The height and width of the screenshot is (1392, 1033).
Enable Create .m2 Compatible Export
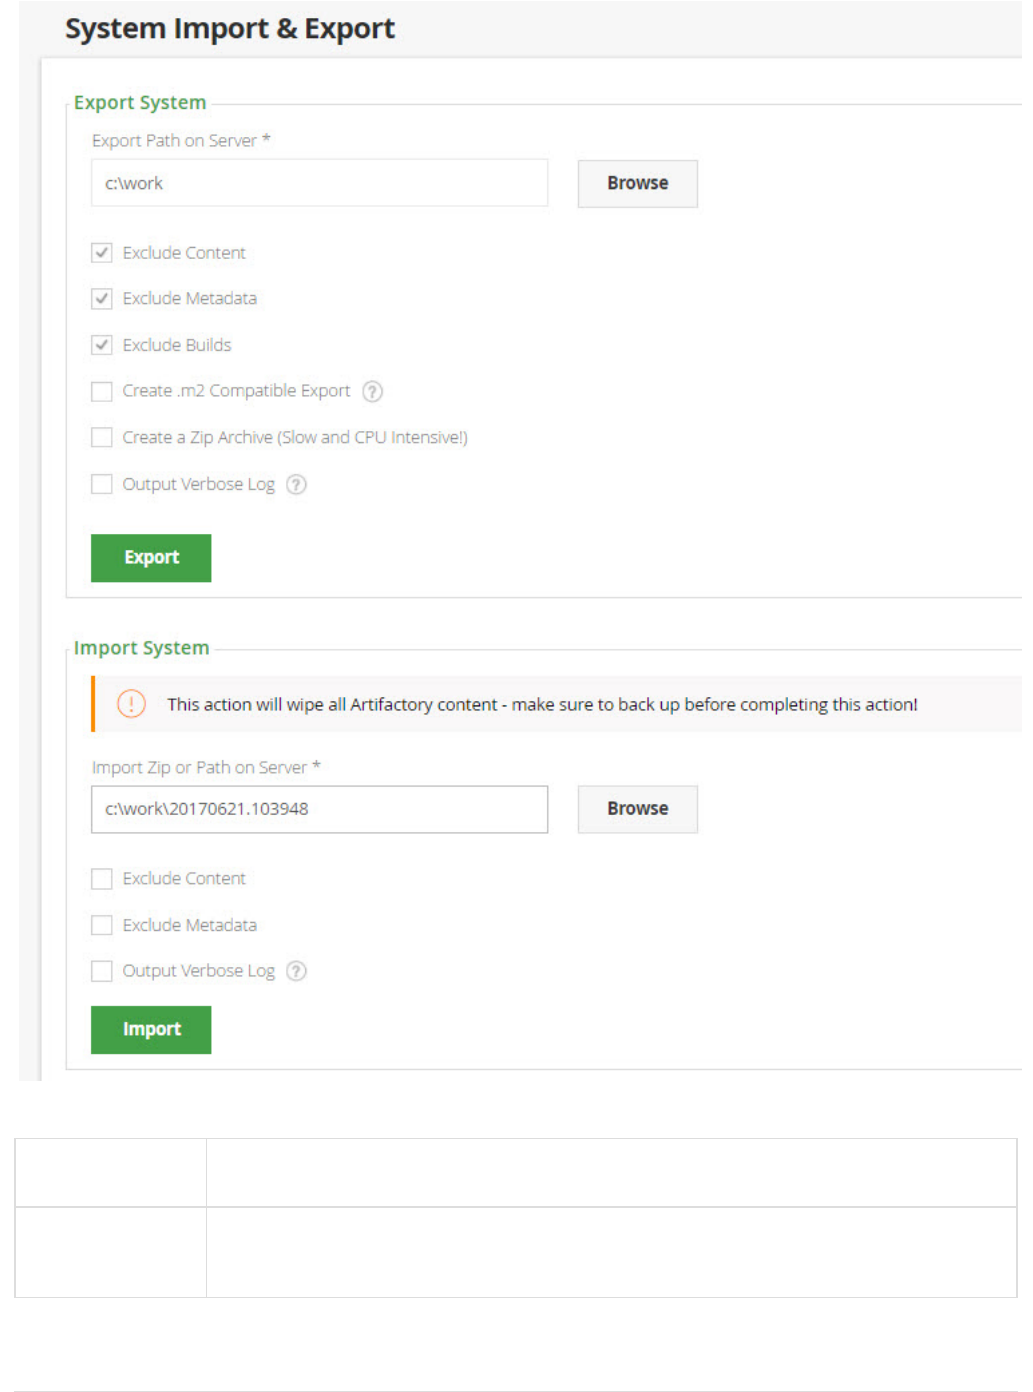(102, 391)
